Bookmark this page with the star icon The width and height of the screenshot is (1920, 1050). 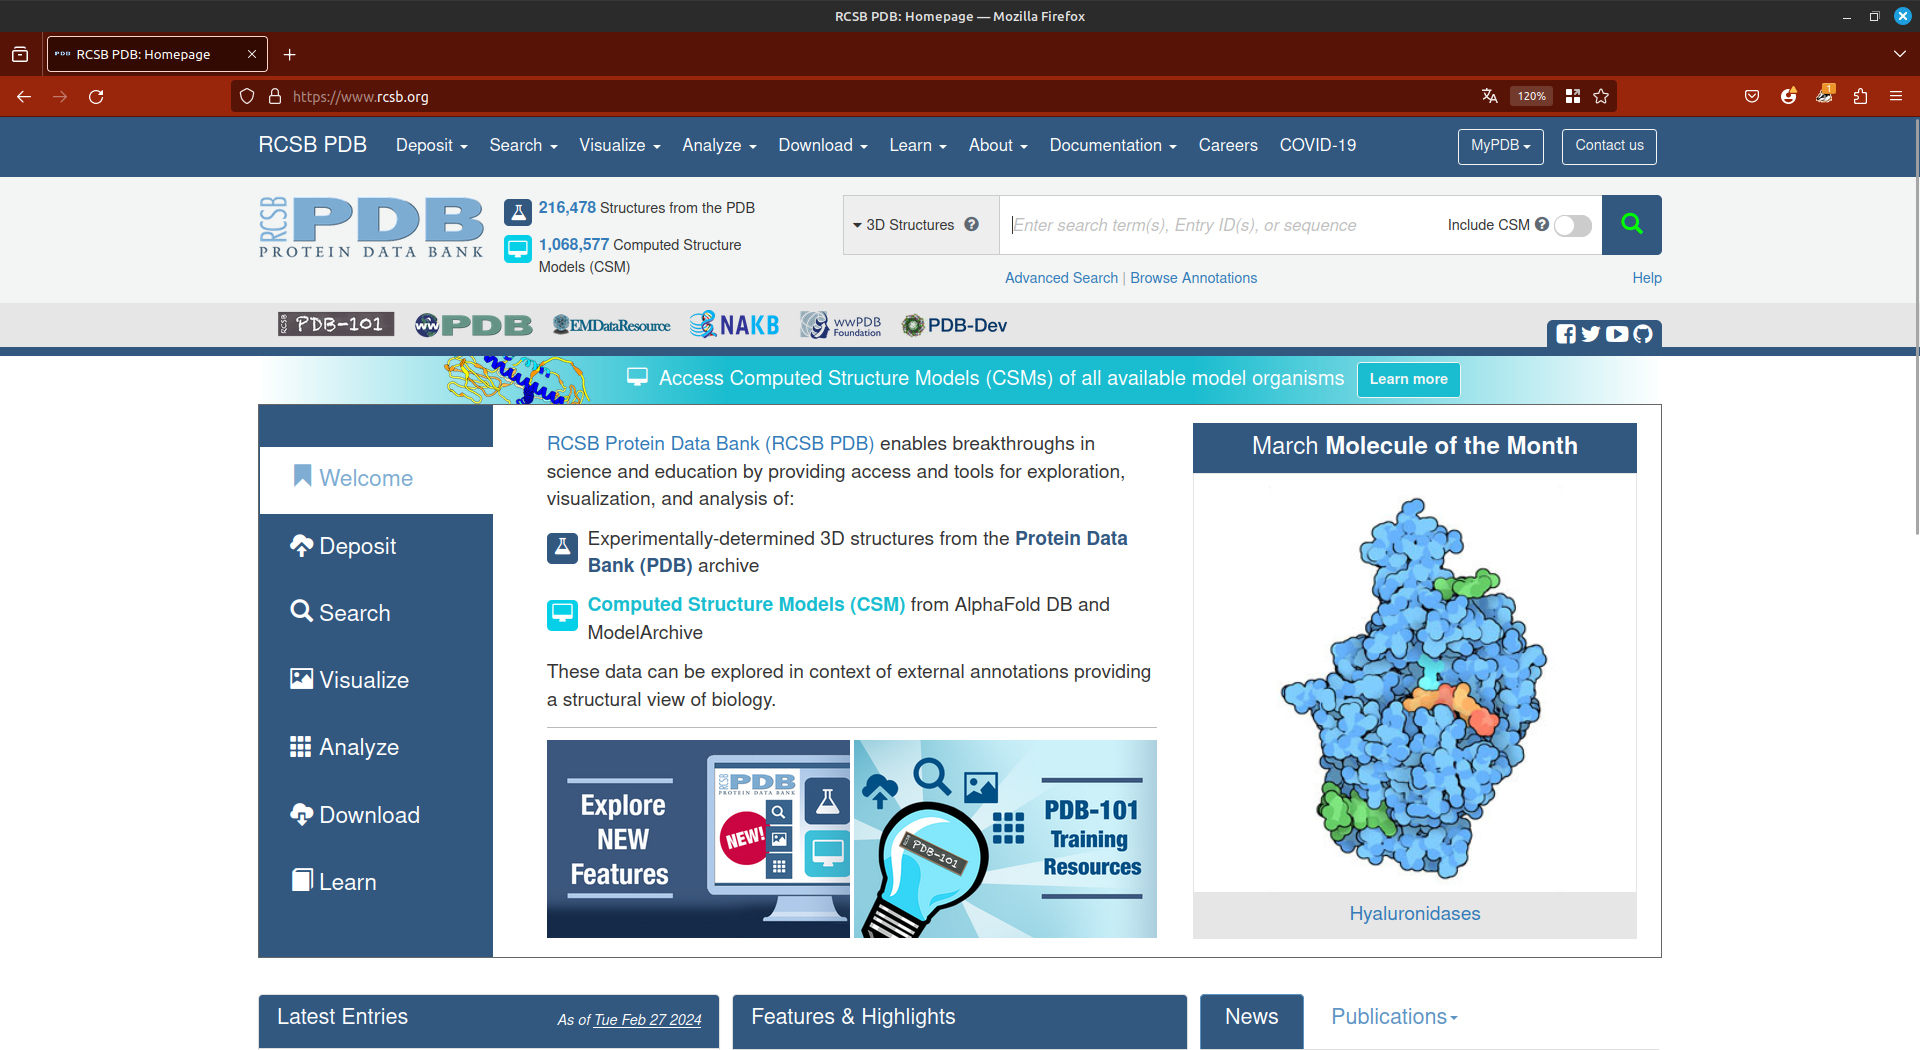(x=1601, y=97)
